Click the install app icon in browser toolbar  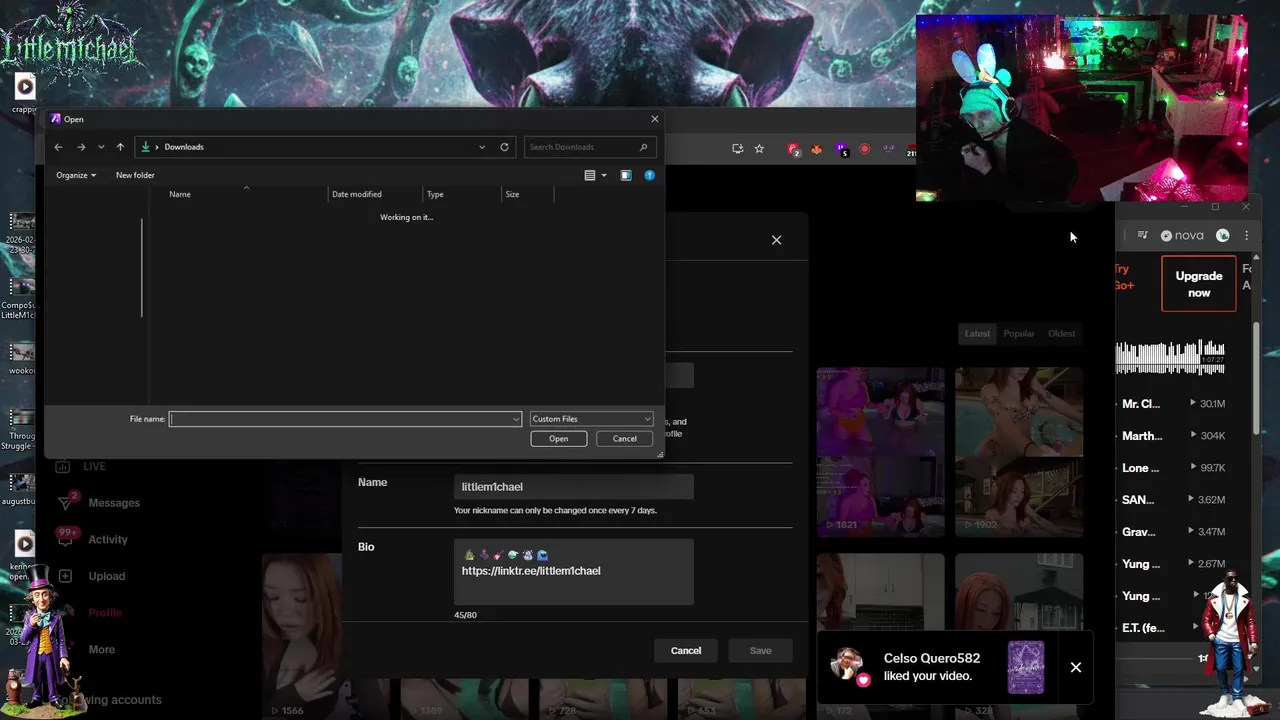[737, 149]
